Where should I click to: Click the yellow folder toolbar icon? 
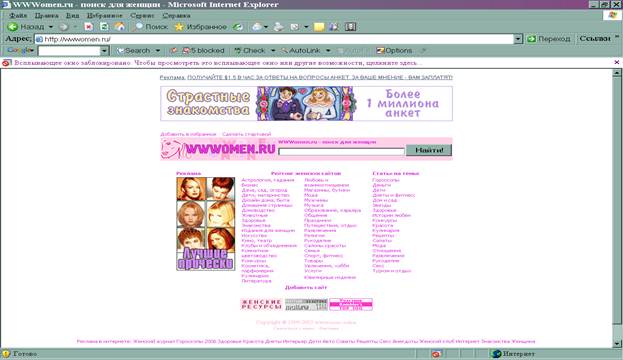pos(319,27)
